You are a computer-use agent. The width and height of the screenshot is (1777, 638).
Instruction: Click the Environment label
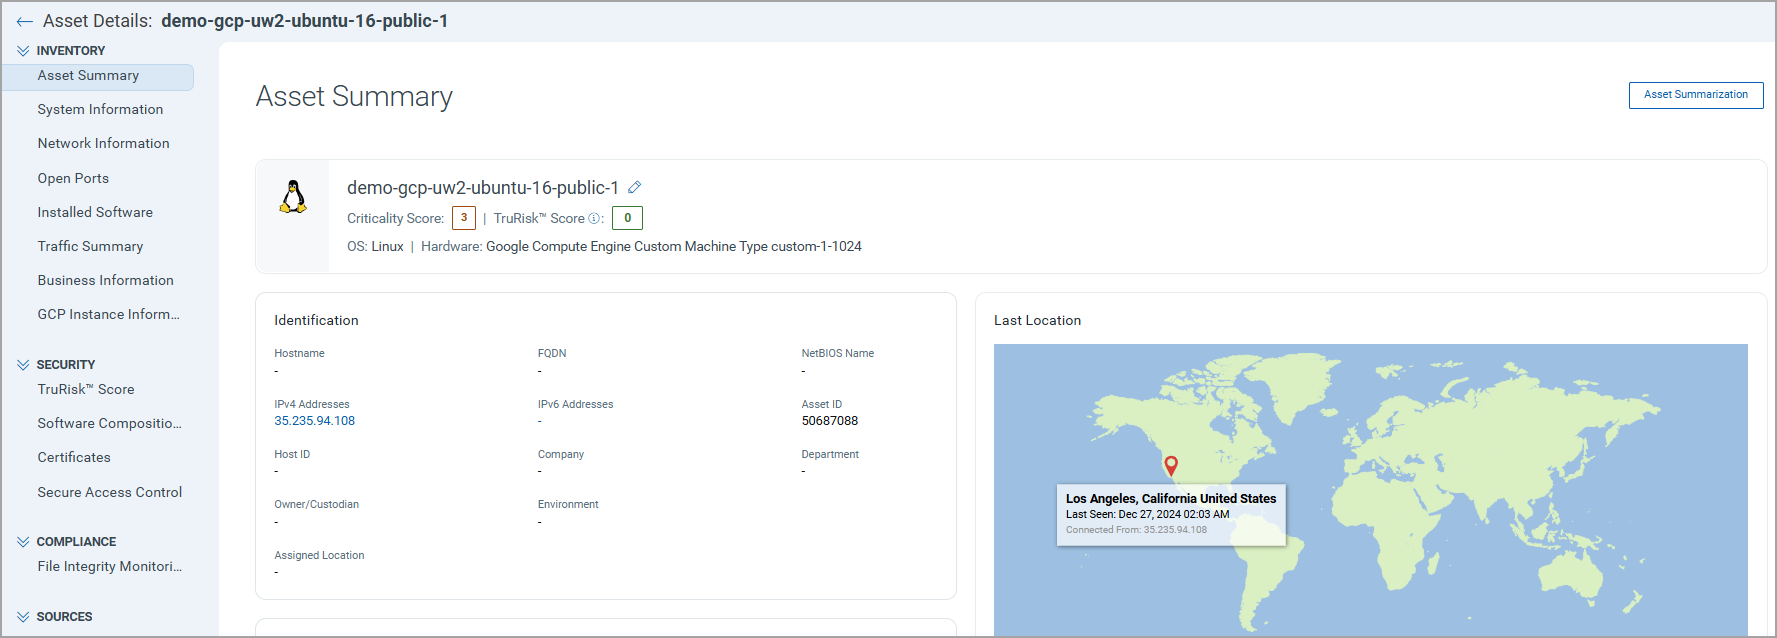pyautogui.click(x=568, y=505)
